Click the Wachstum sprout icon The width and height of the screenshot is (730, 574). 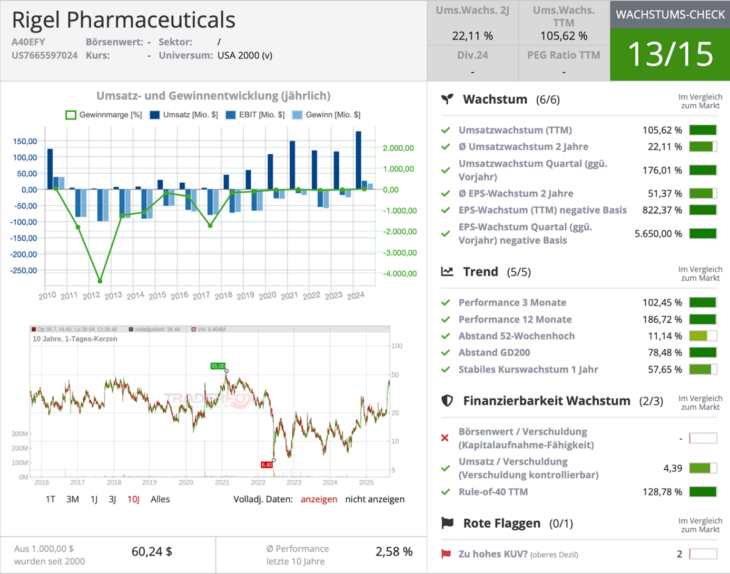click(x=447, y=99)
